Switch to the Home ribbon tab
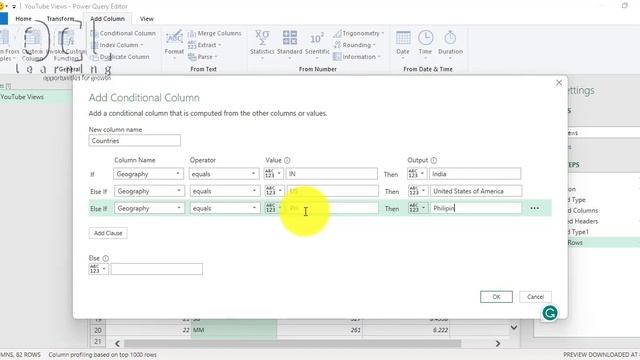The height and width of the screenshot is (360, 640). [x=23, y=19]
